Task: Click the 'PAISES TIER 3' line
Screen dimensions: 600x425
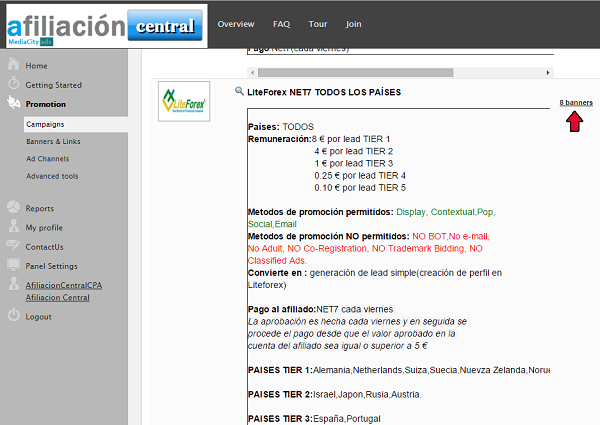Action: pos(314,419)
